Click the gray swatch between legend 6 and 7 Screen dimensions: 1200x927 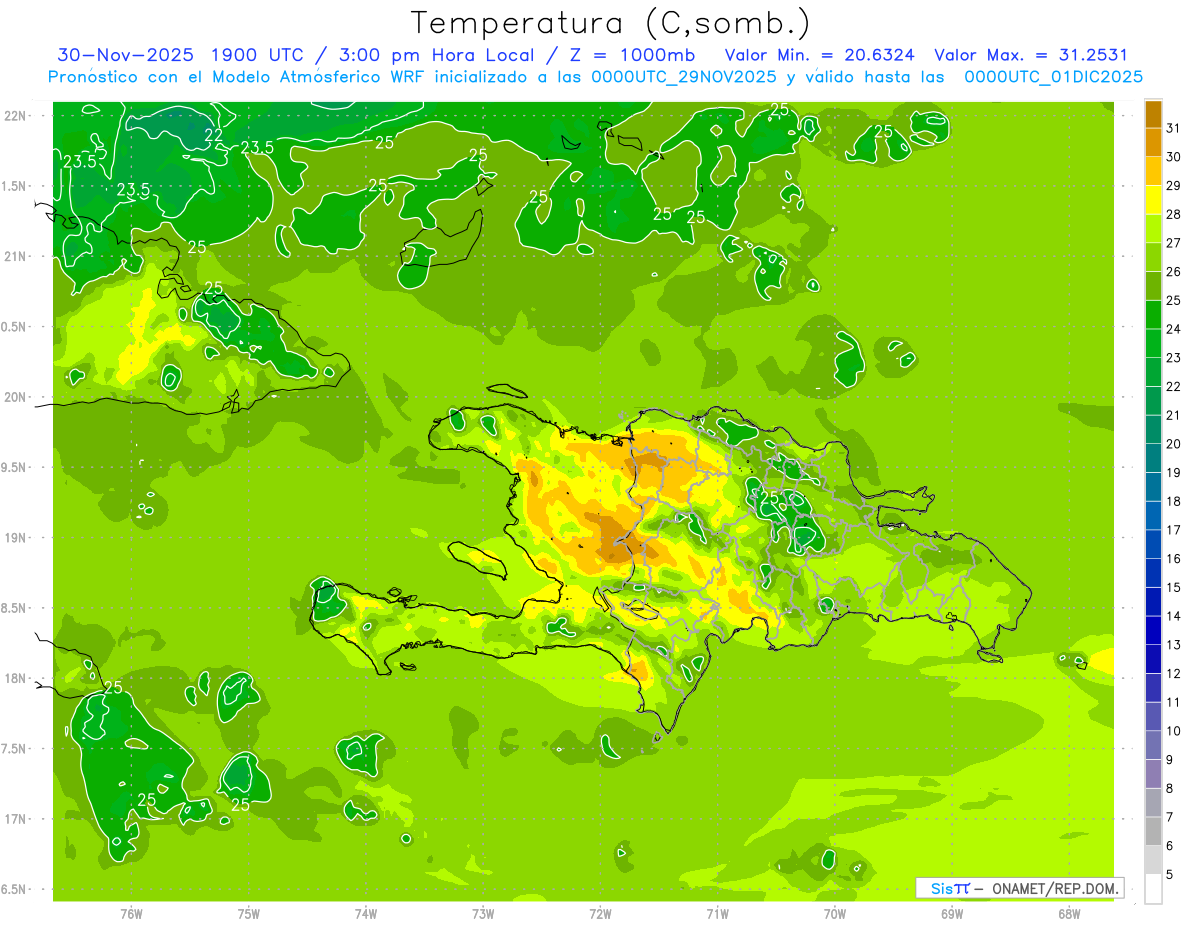(x=1153, y=831)
